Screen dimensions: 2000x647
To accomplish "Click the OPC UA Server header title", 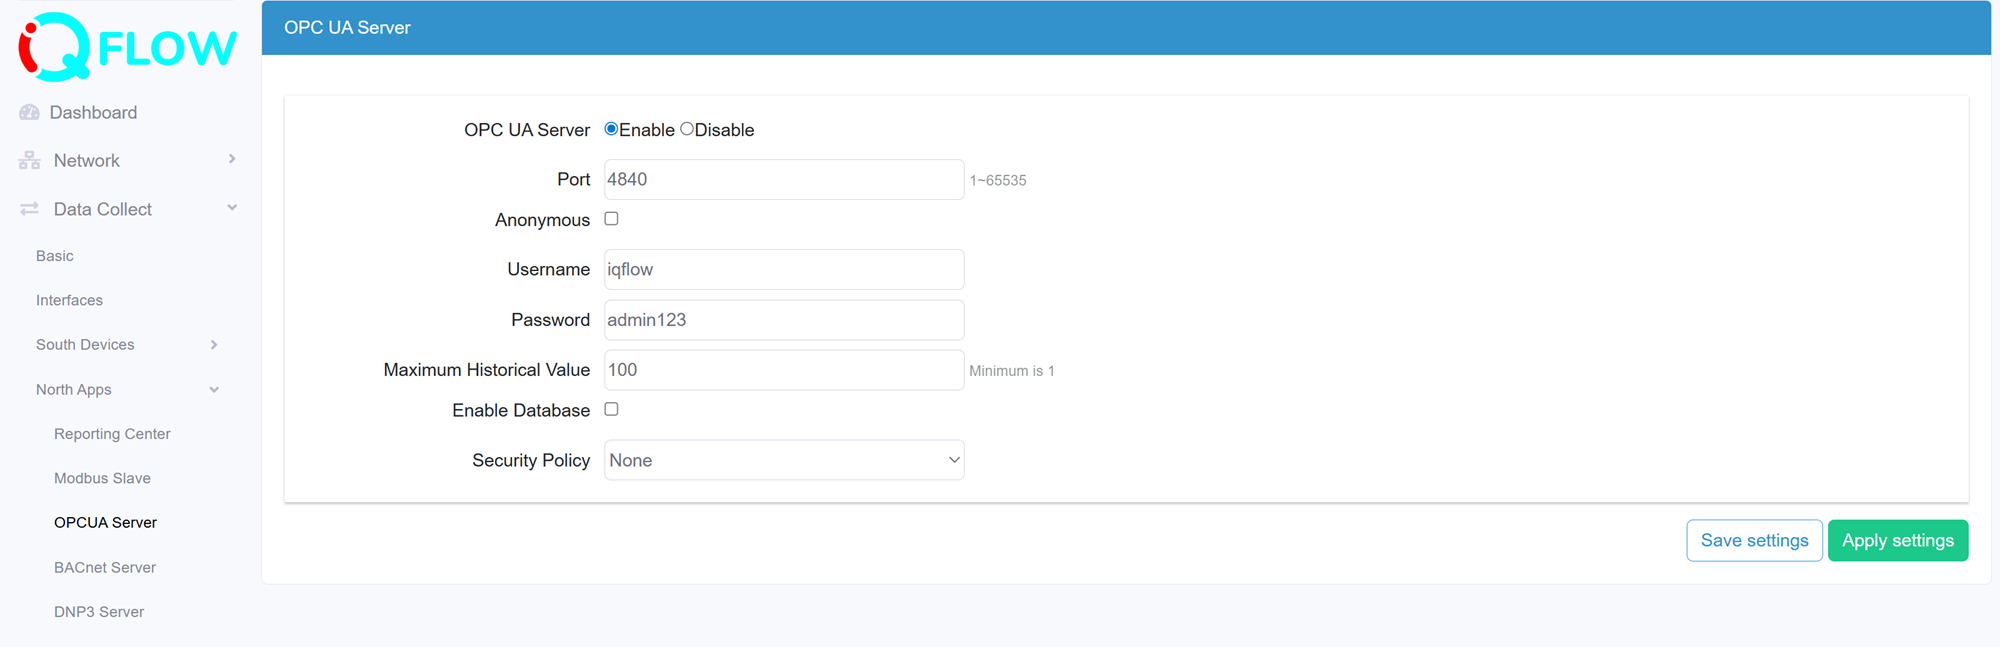I will coord(347,27).
